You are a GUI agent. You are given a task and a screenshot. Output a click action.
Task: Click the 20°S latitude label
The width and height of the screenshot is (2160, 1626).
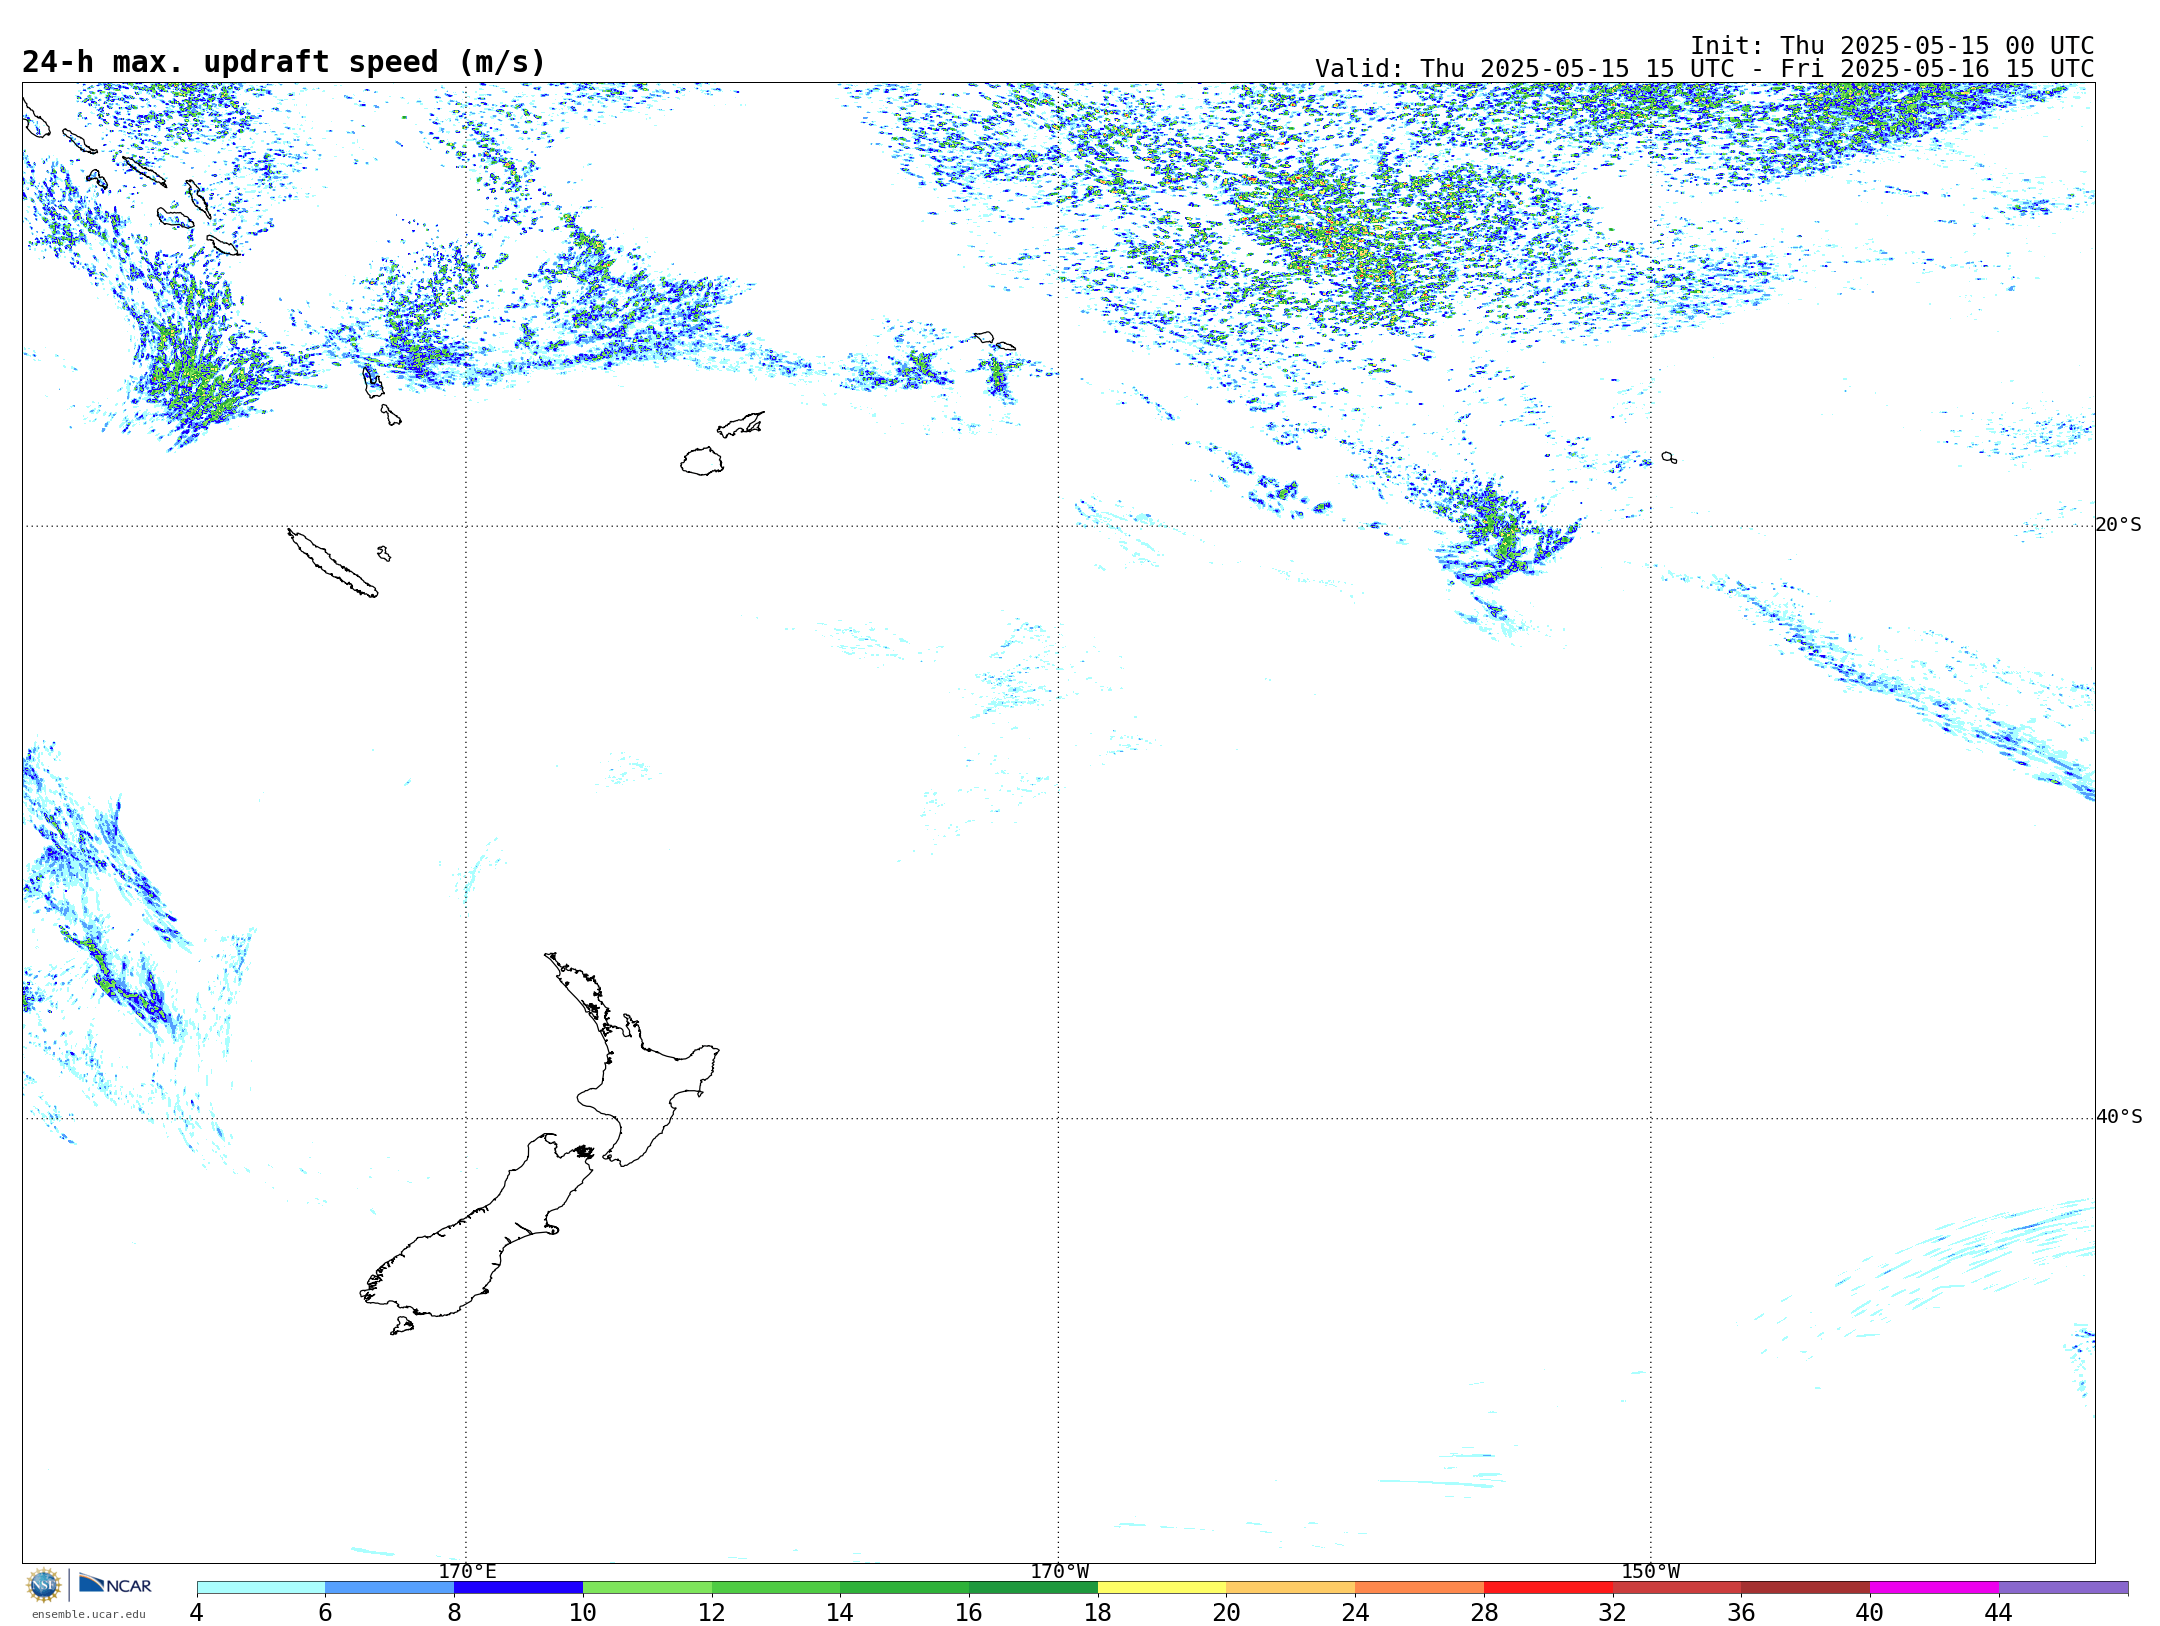coord(2118,525)
